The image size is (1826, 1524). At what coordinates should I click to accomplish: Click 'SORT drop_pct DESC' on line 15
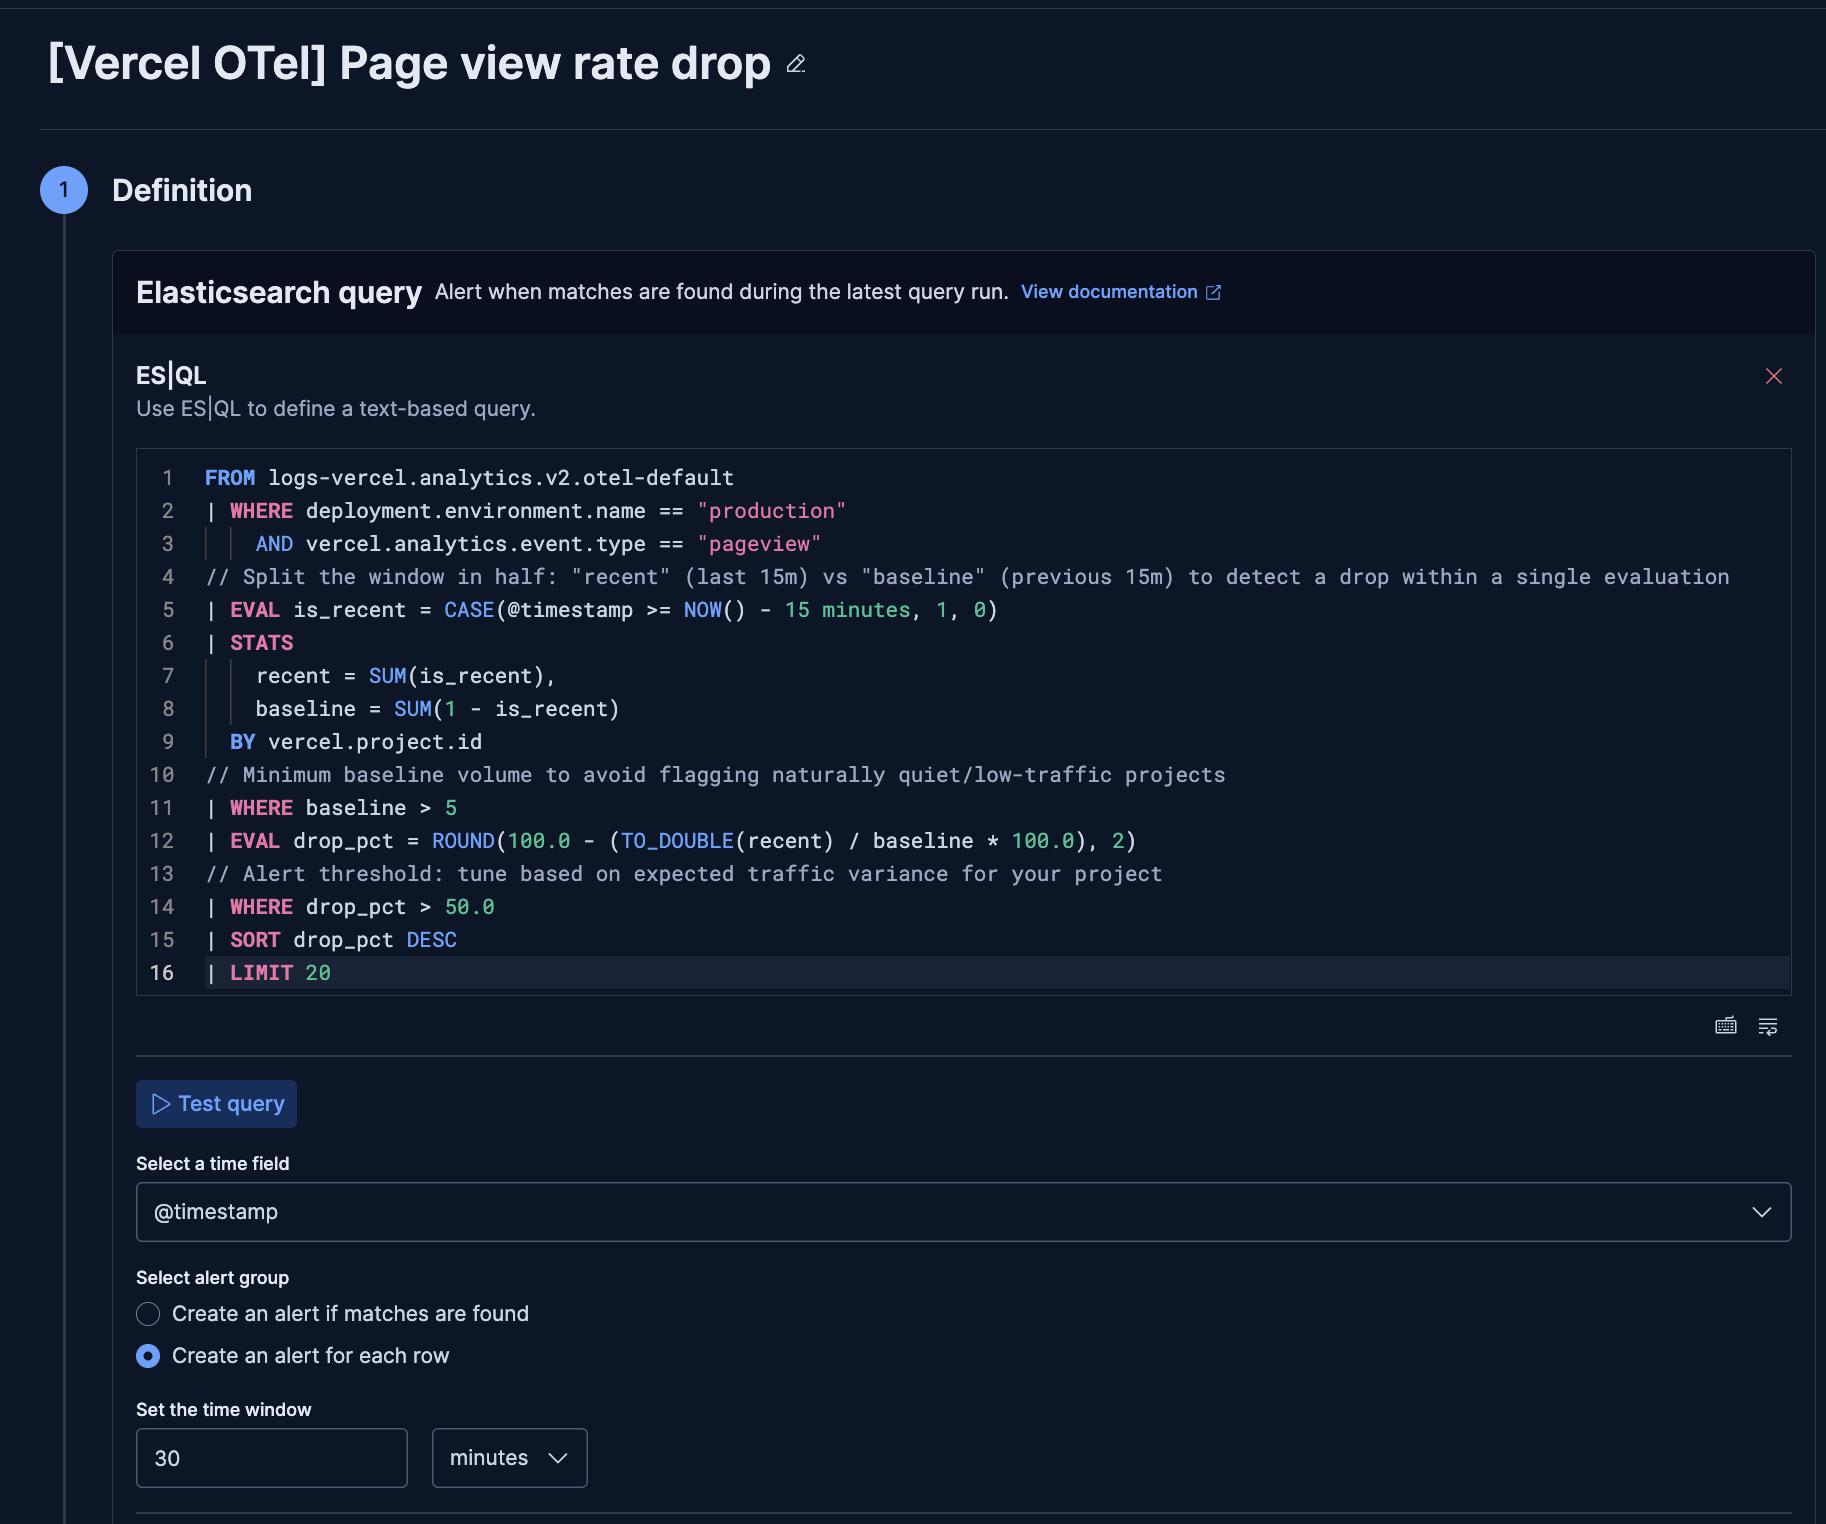click(343, 940)
